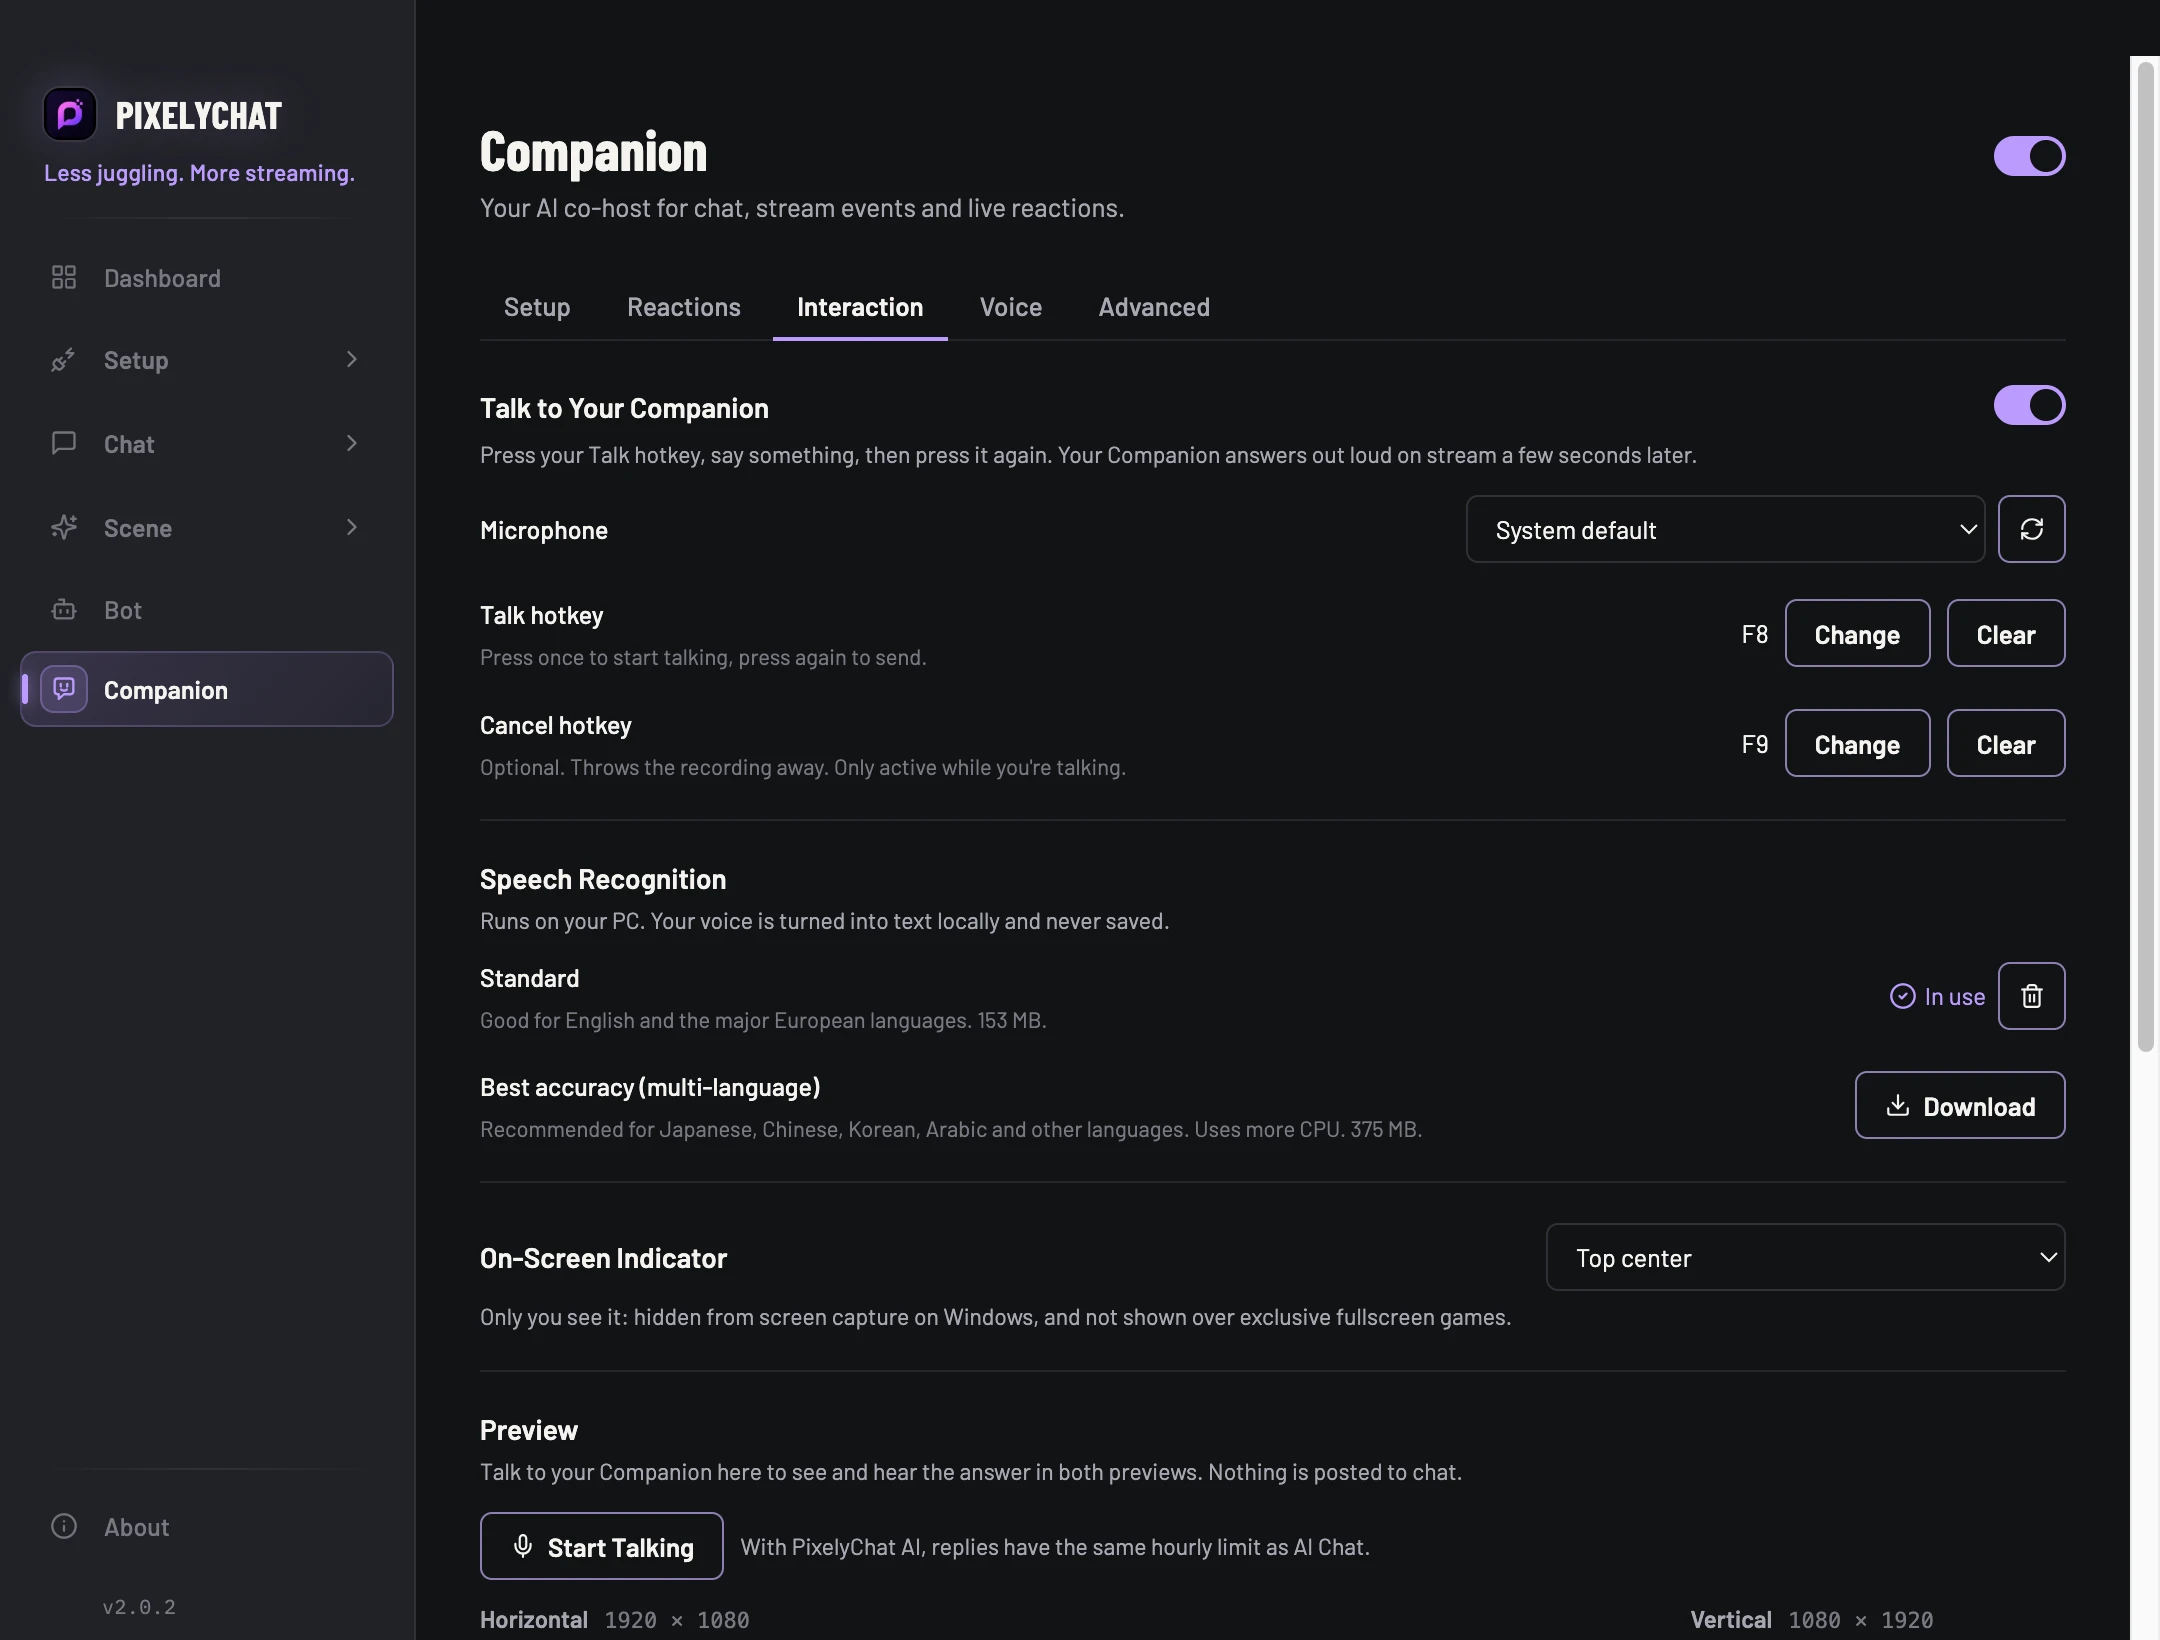This screenshot has height=1640, width=2160.
Task: Click the Horizontal 1920 × 1080 label
Action: 614,1620
